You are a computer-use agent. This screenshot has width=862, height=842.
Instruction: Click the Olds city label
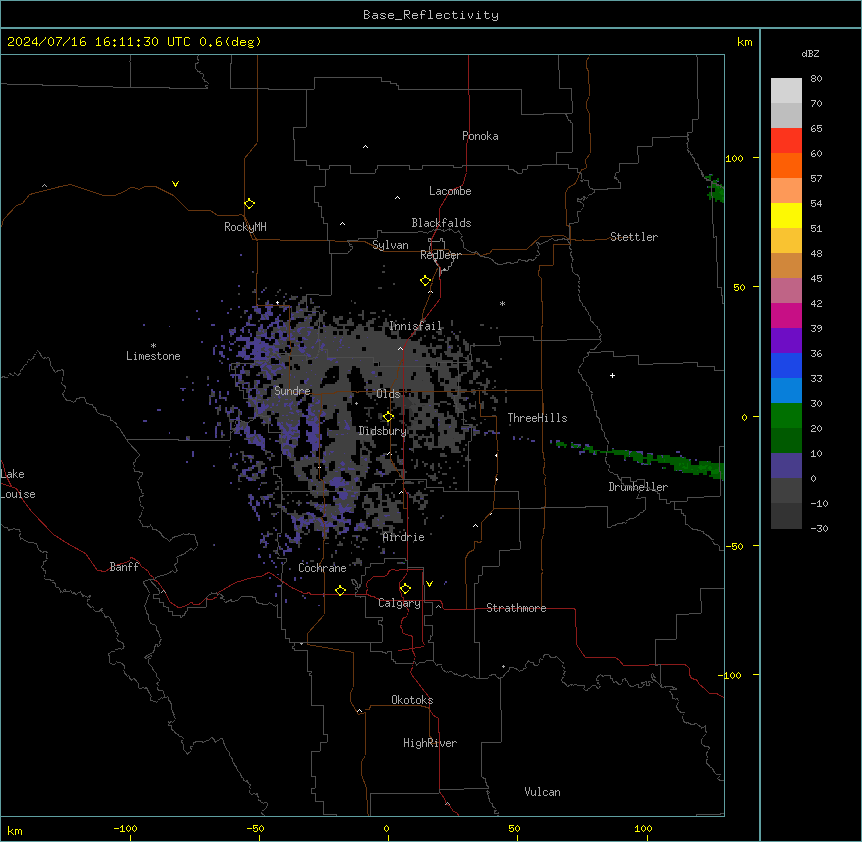click(x=388, y=394)
